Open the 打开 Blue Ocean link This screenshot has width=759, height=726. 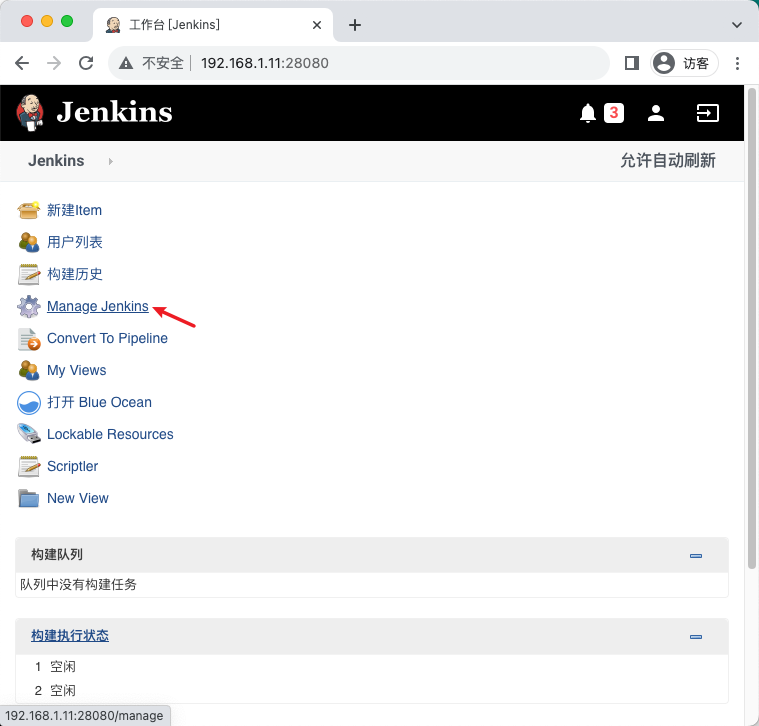99,402
